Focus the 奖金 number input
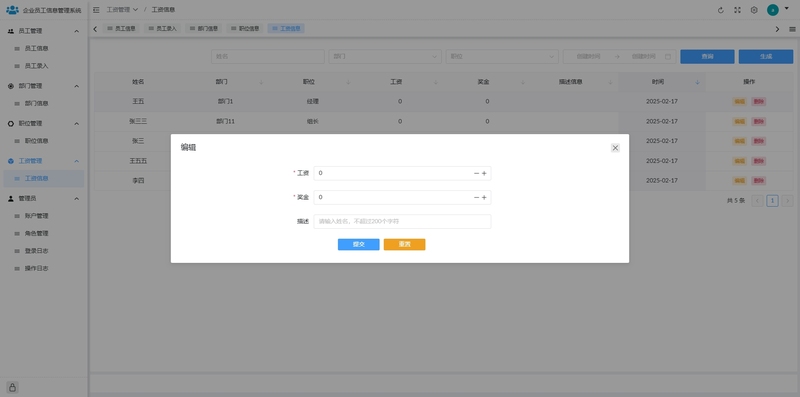The height and width of the screenshot is (397, 800). tap(402, 197)
